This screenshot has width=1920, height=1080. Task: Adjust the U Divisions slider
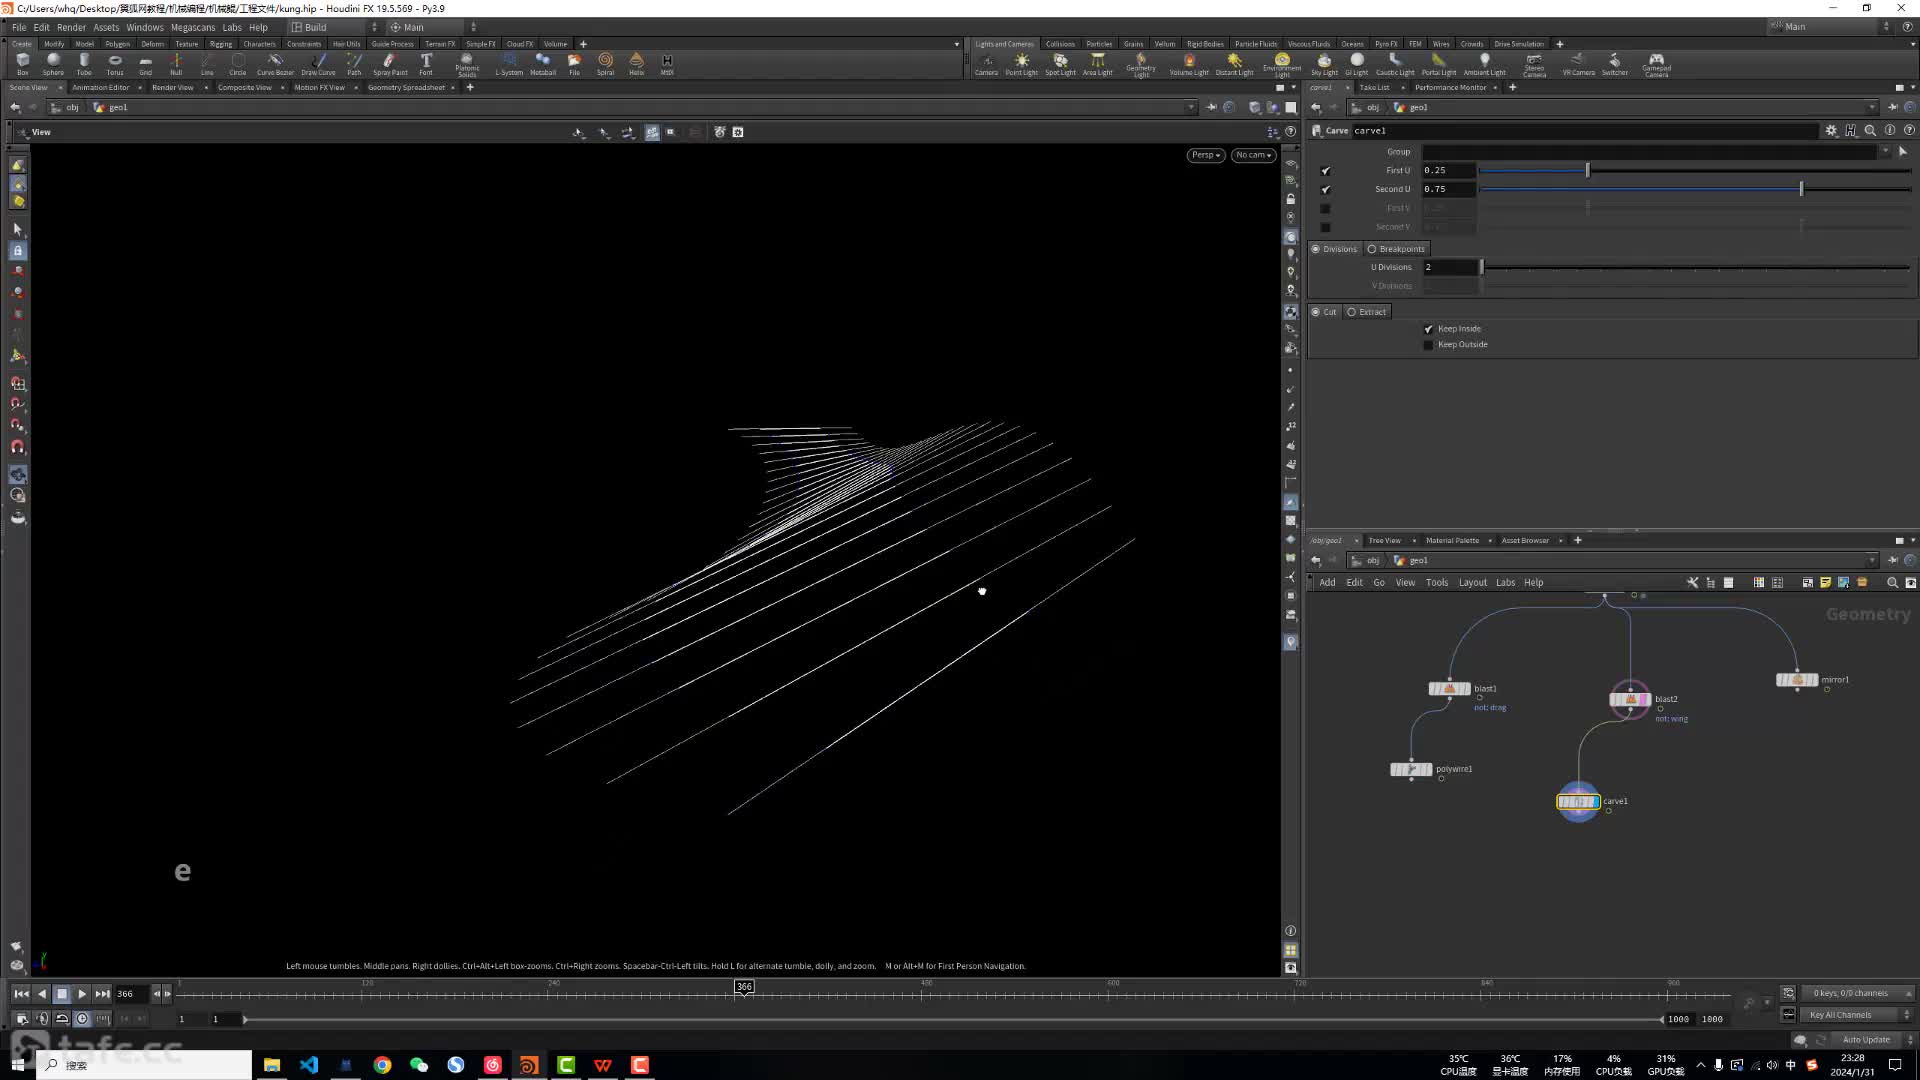pos(1695,268)
